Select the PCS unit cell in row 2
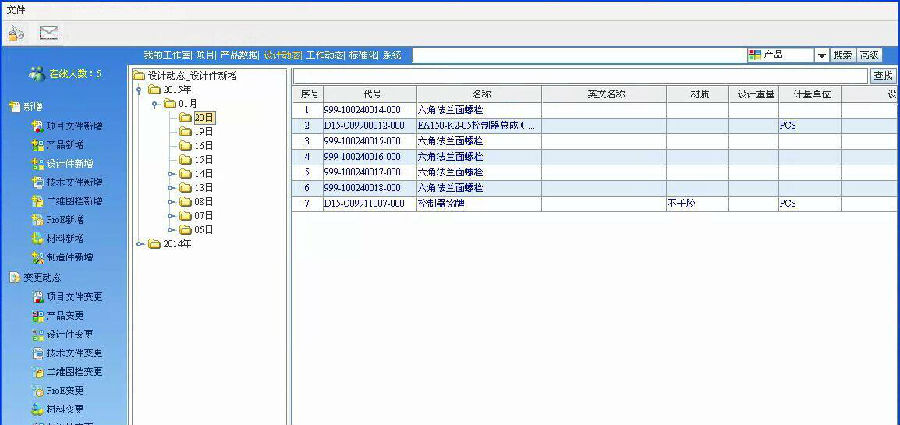 click(x=810, y=125)
